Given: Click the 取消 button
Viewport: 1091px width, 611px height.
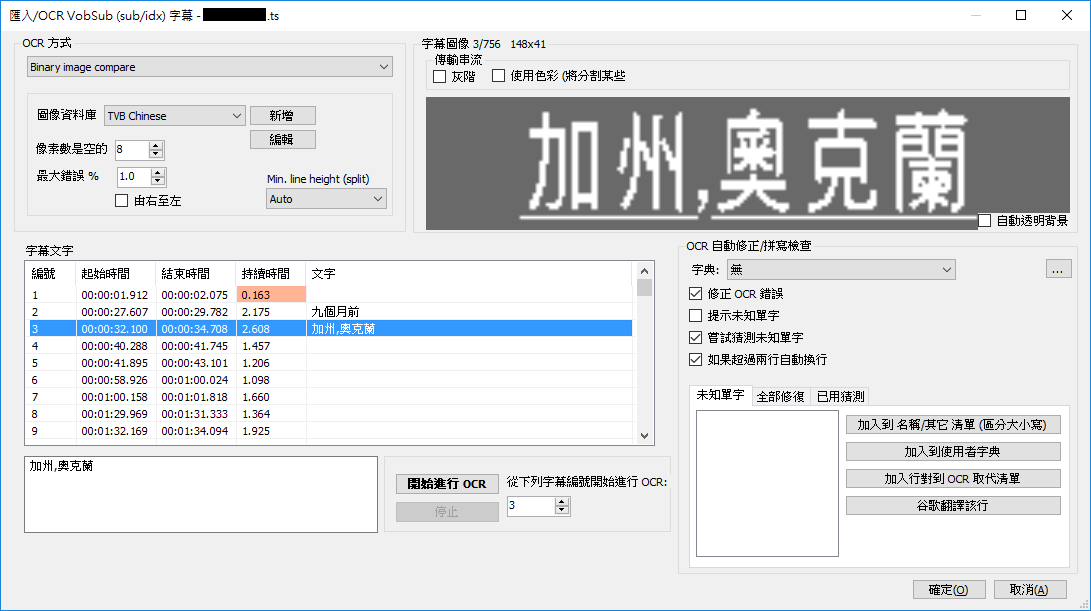Looking at the screenshot, I should [1030, 589].
